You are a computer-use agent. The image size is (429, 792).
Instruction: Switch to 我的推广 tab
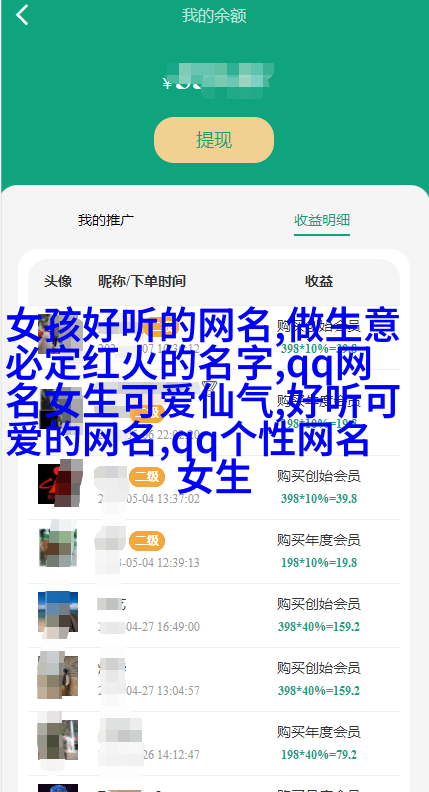click(106, 220)
